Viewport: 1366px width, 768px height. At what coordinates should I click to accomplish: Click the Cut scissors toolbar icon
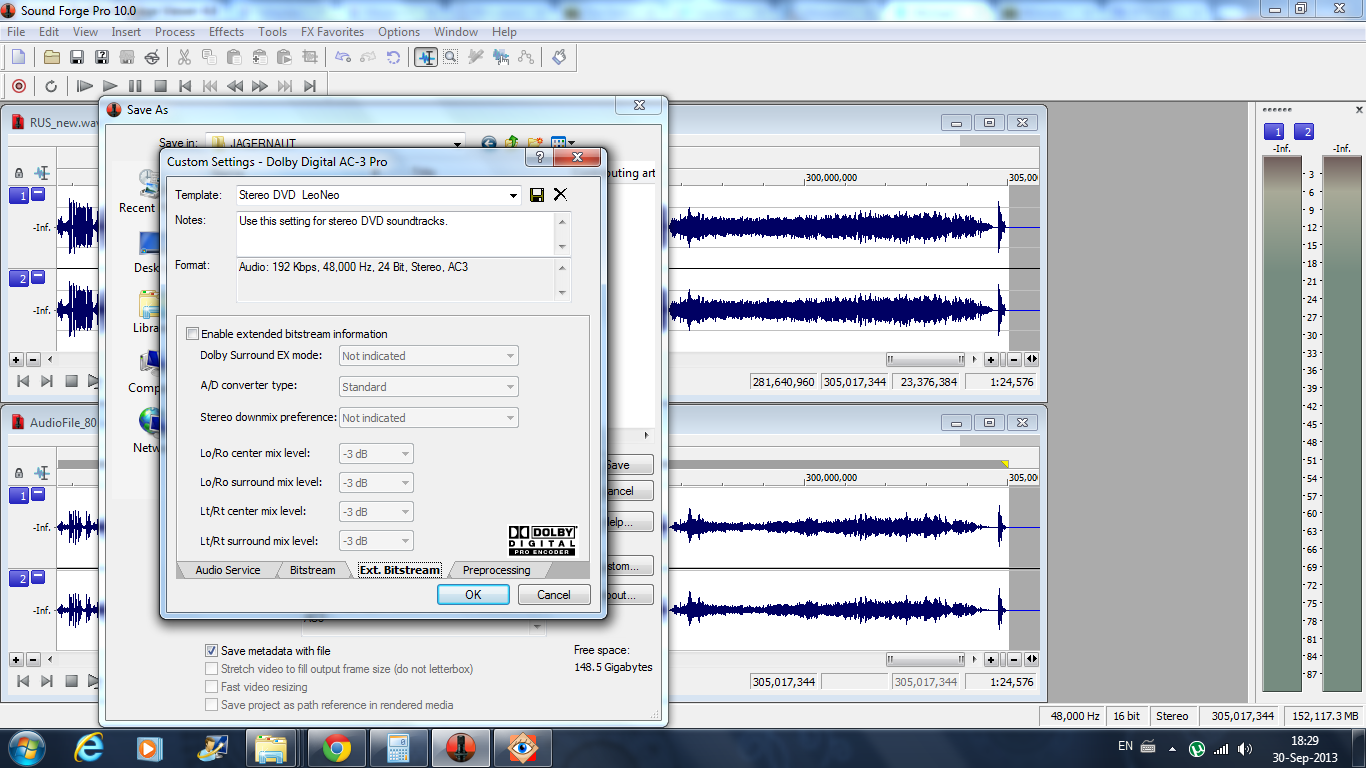click(x=183, y=58)
